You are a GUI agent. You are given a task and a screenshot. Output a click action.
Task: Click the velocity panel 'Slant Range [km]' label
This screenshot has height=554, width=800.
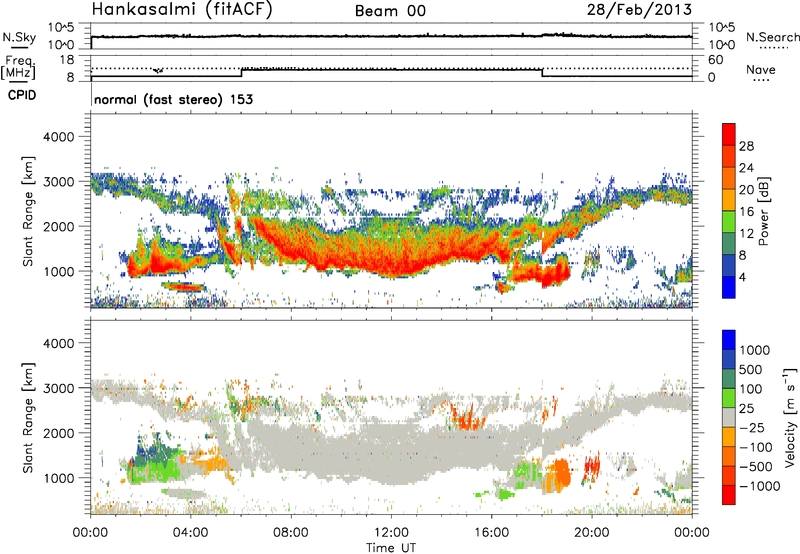click(28, 417)
